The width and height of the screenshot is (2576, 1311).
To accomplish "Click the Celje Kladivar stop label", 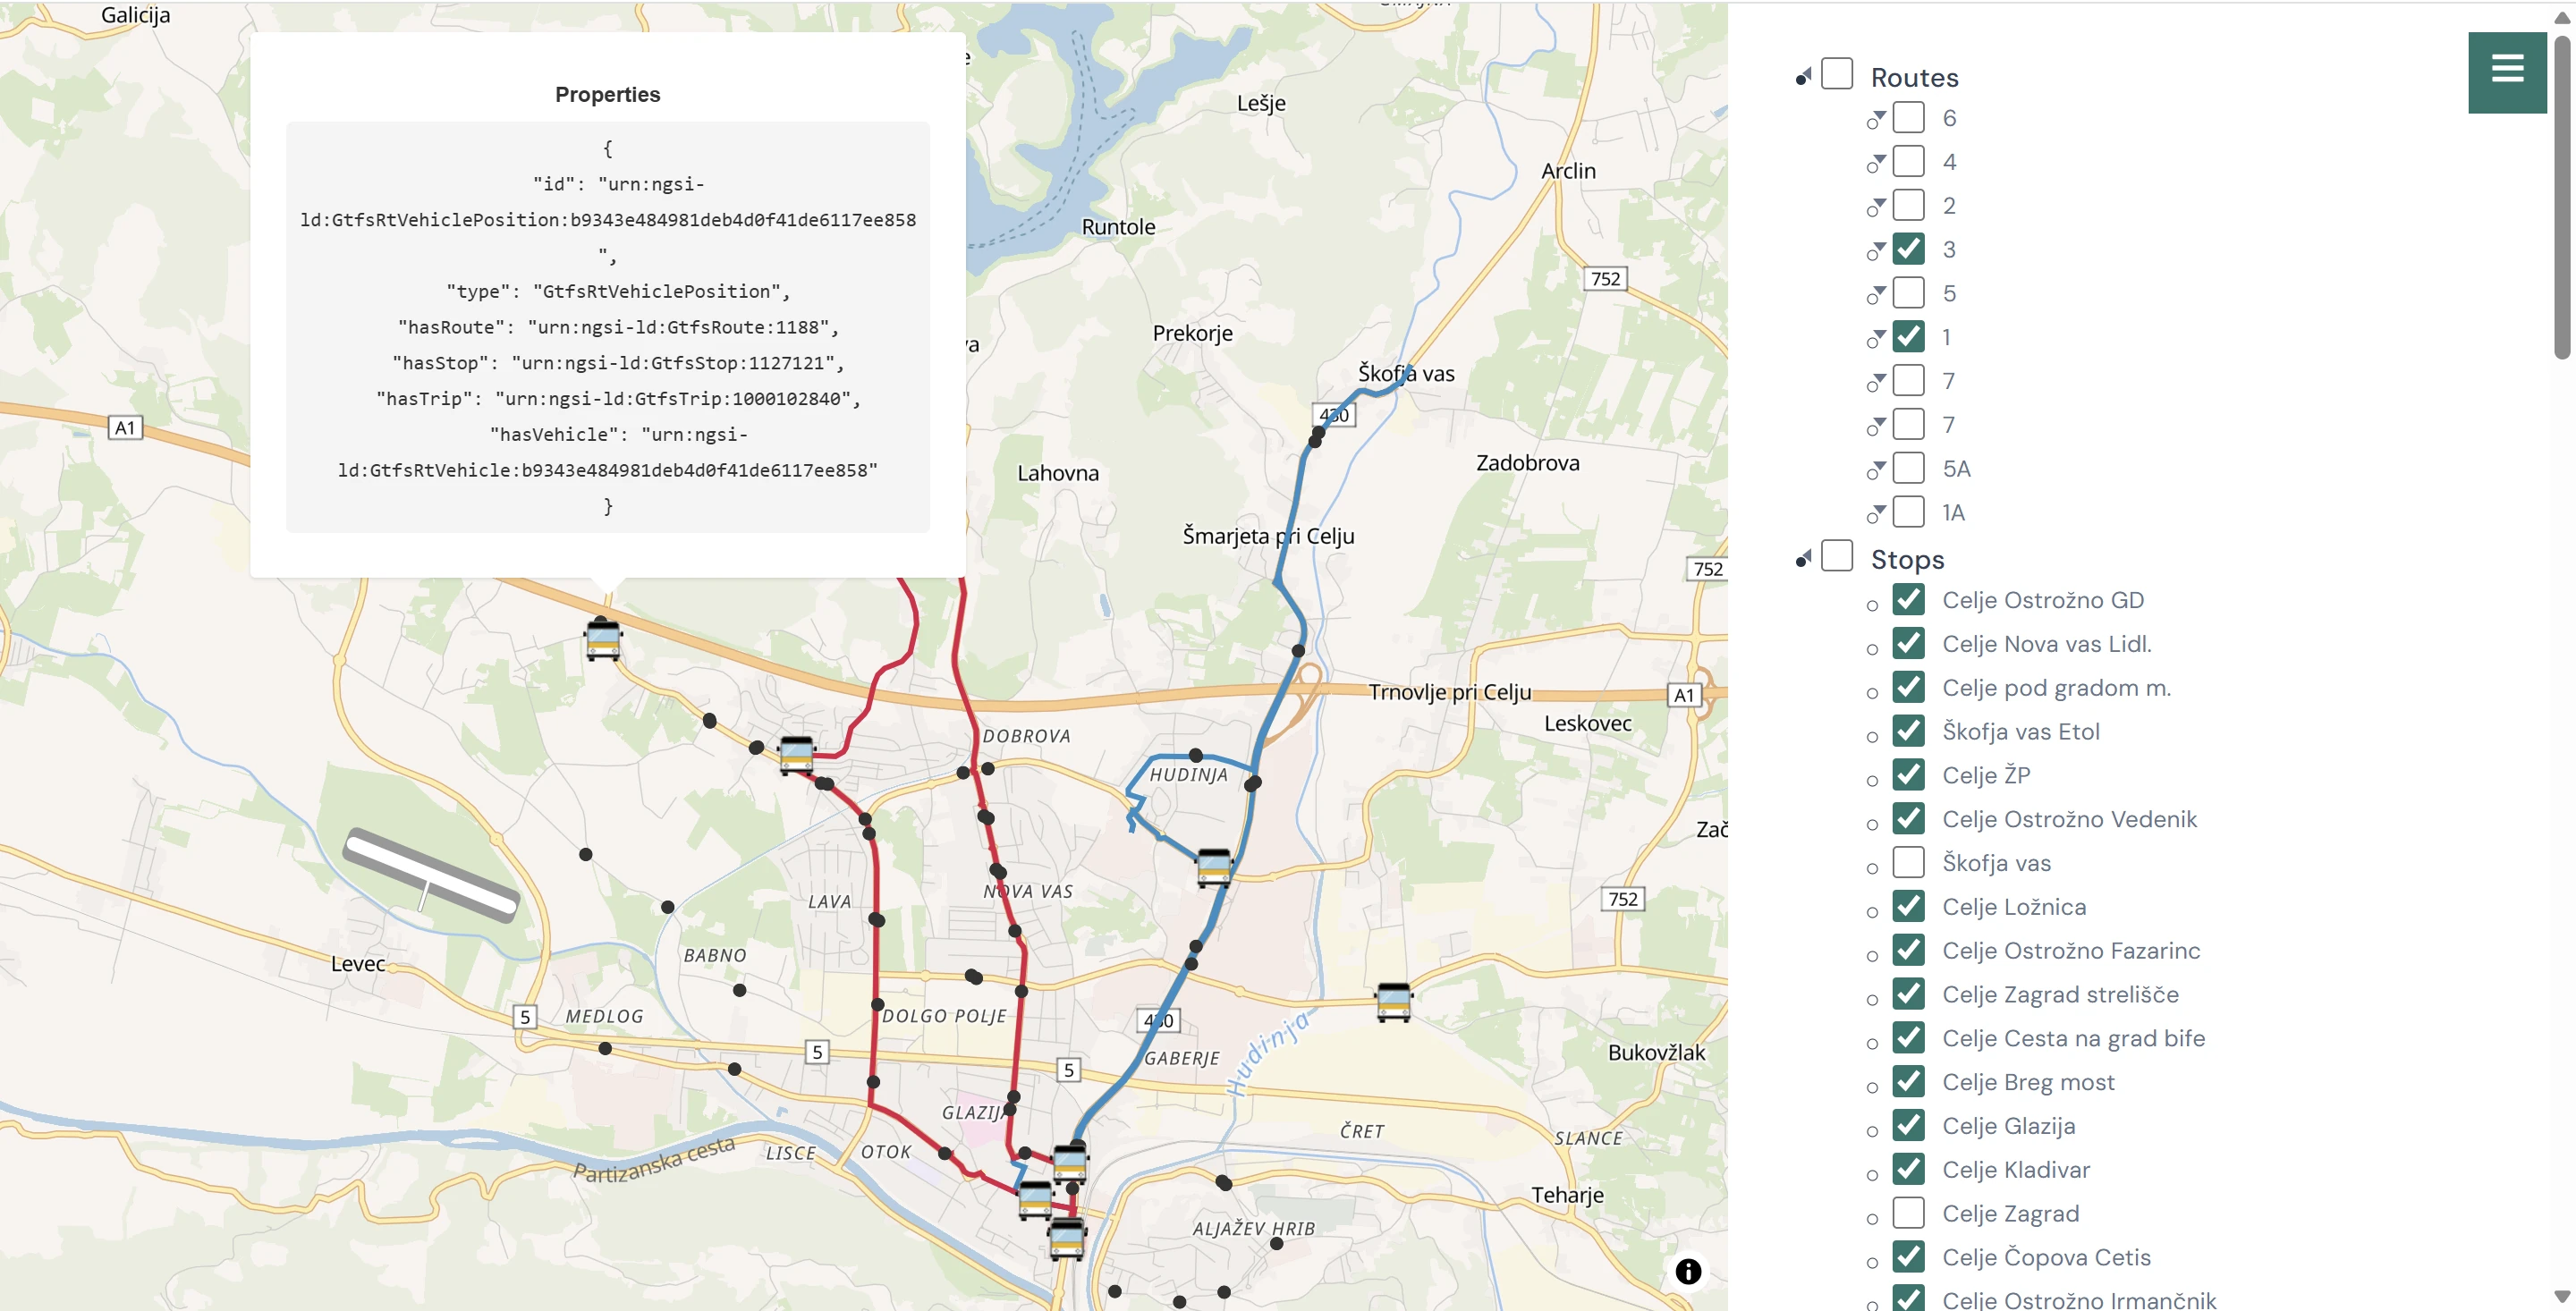I will pyautogui.click(x=2015, y=1170).
